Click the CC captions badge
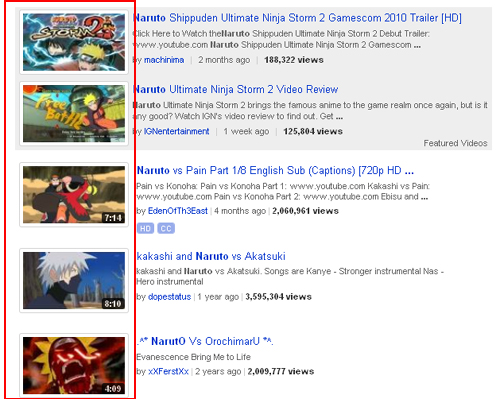This screenshot has width=500, height=399. coord(166,228)
